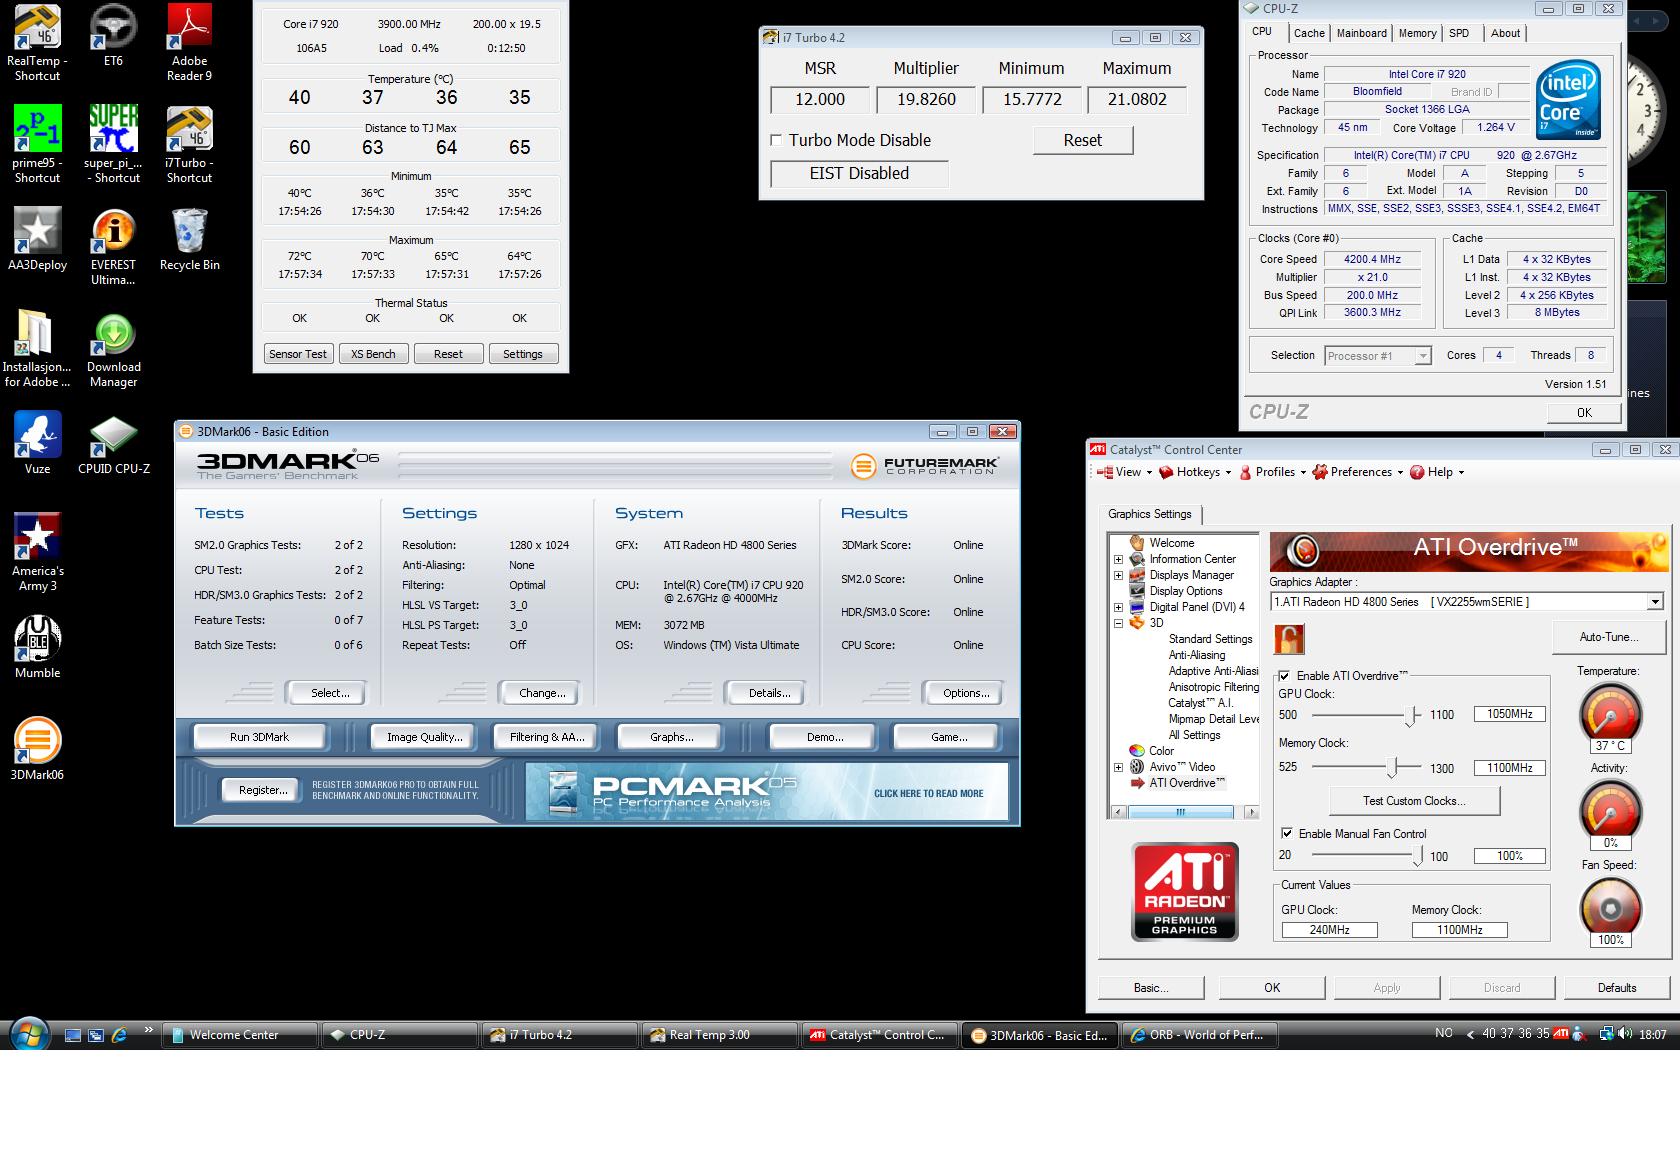The width and height of the screenshot is (1680, 1152).
Task: Open prime95 shortcut icon
Action: (x=37, y=144)
